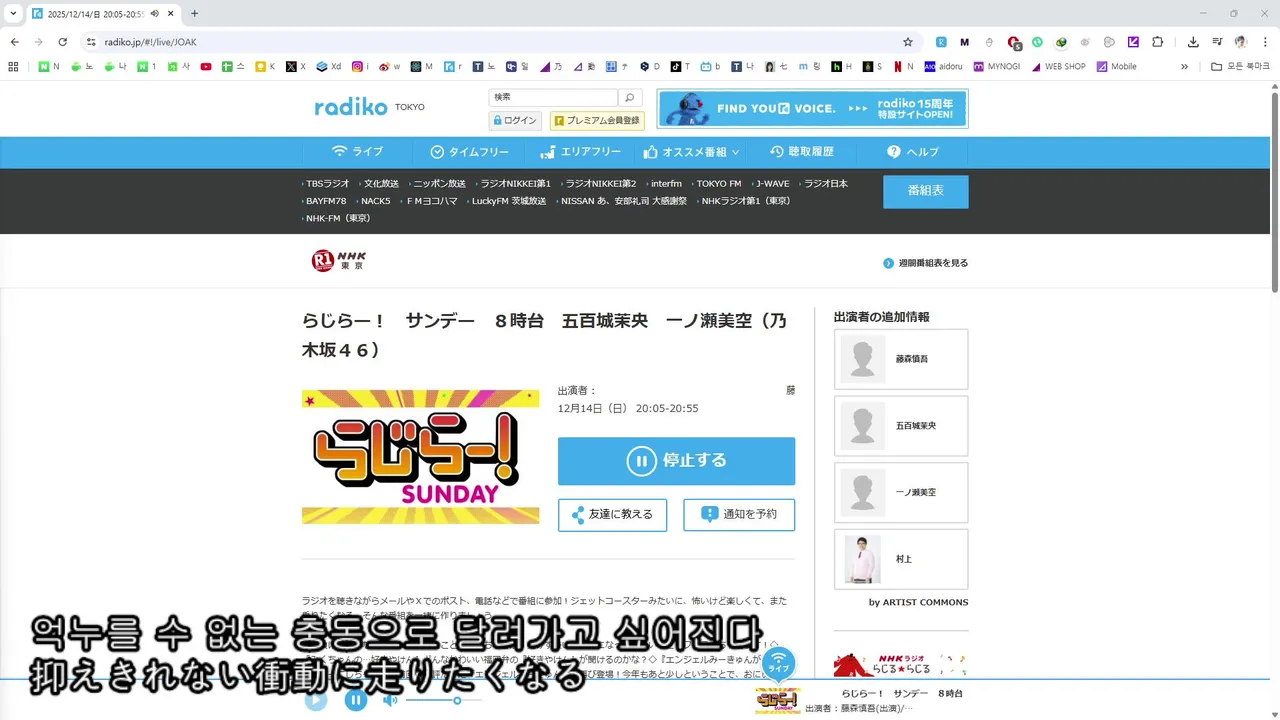Open the ライブ nav tab

357,152
